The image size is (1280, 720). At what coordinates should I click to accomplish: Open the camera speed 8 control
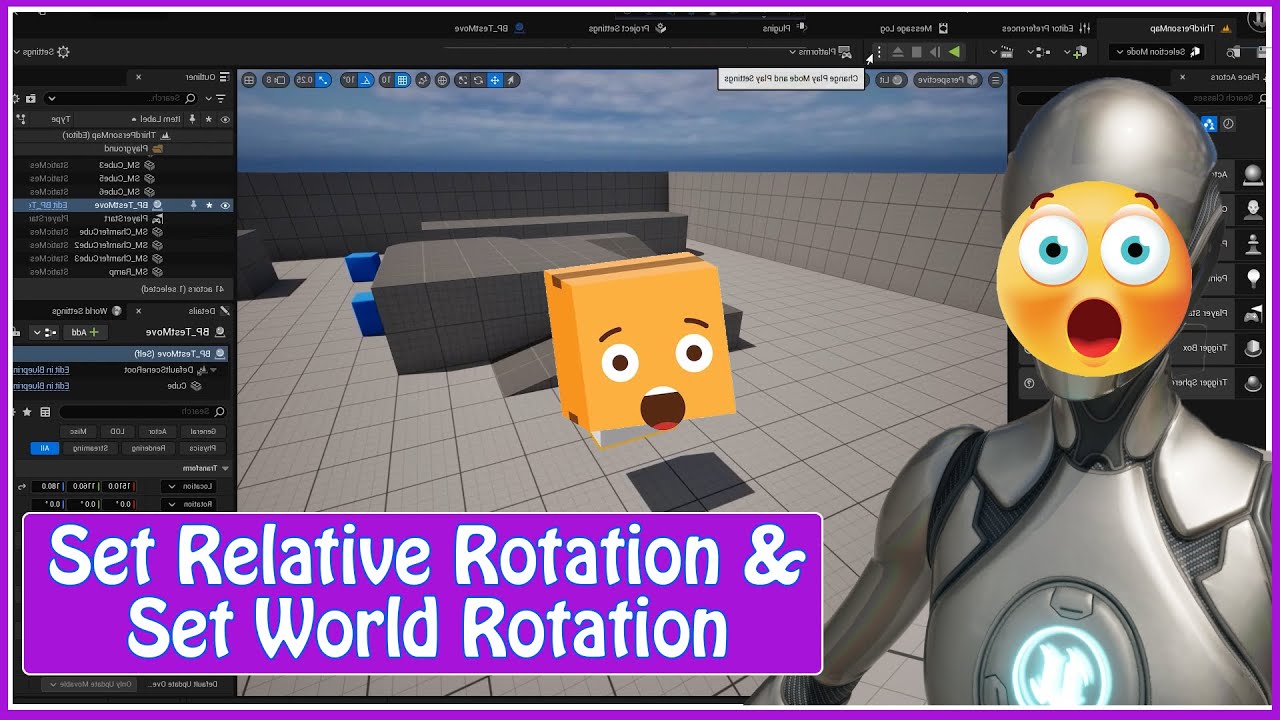(x=276, y=80)
